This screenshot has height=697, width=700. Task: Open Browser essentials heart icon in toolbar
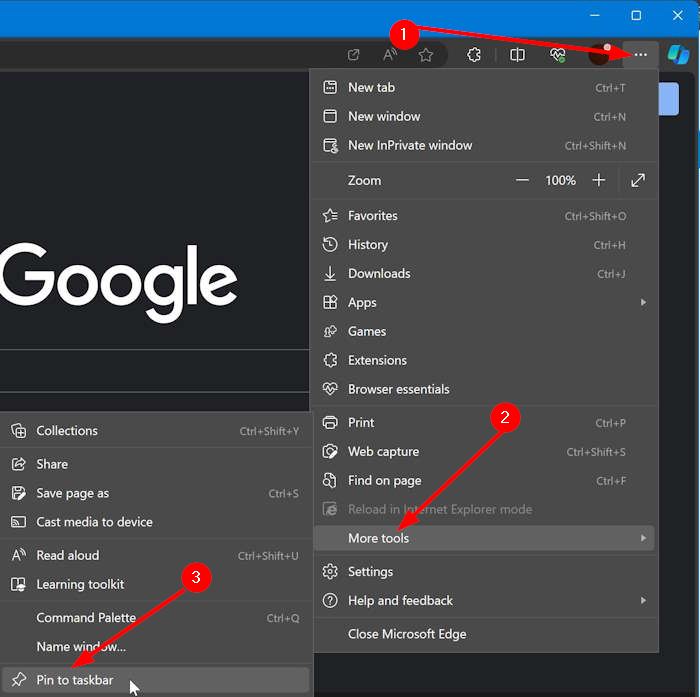[x=558, y=55]
